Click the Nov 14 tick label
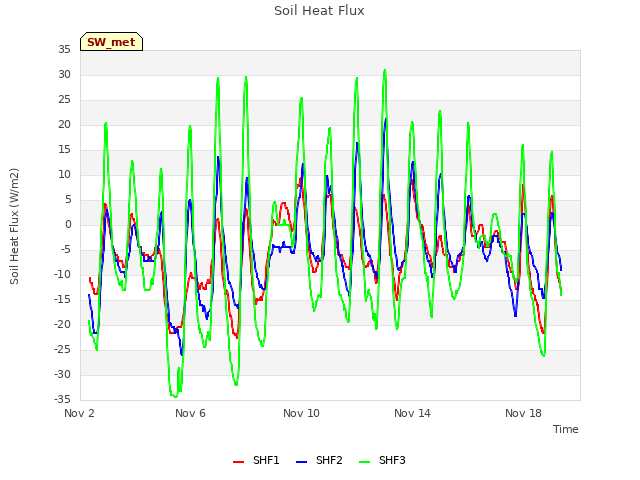The height and width of the screenshot is (480, 640). [x=412, y=413]
